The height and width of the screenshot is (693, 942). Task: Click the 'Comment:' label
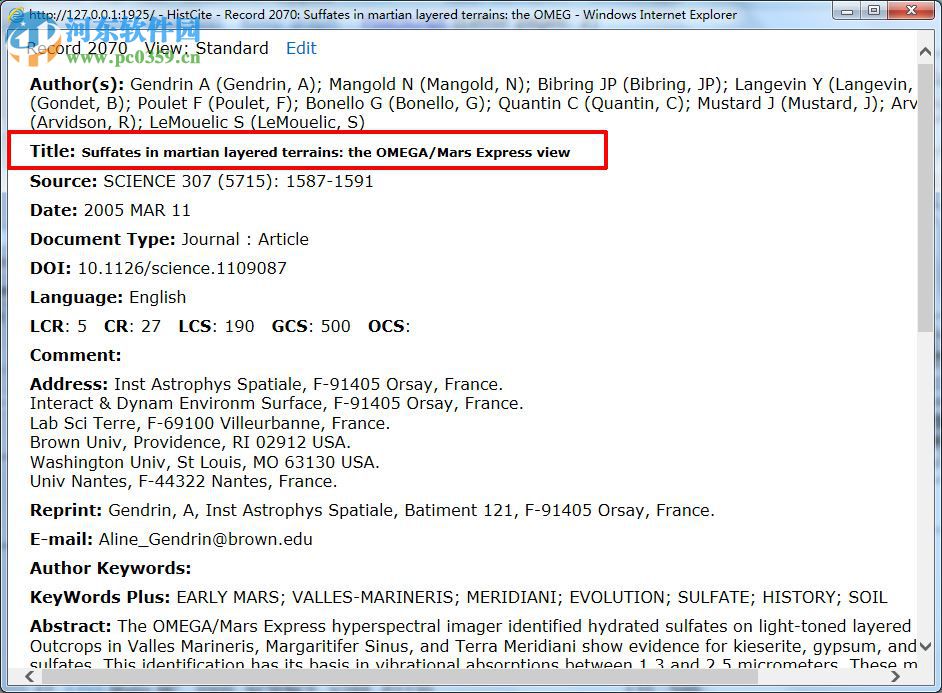(x=76, y=356)
